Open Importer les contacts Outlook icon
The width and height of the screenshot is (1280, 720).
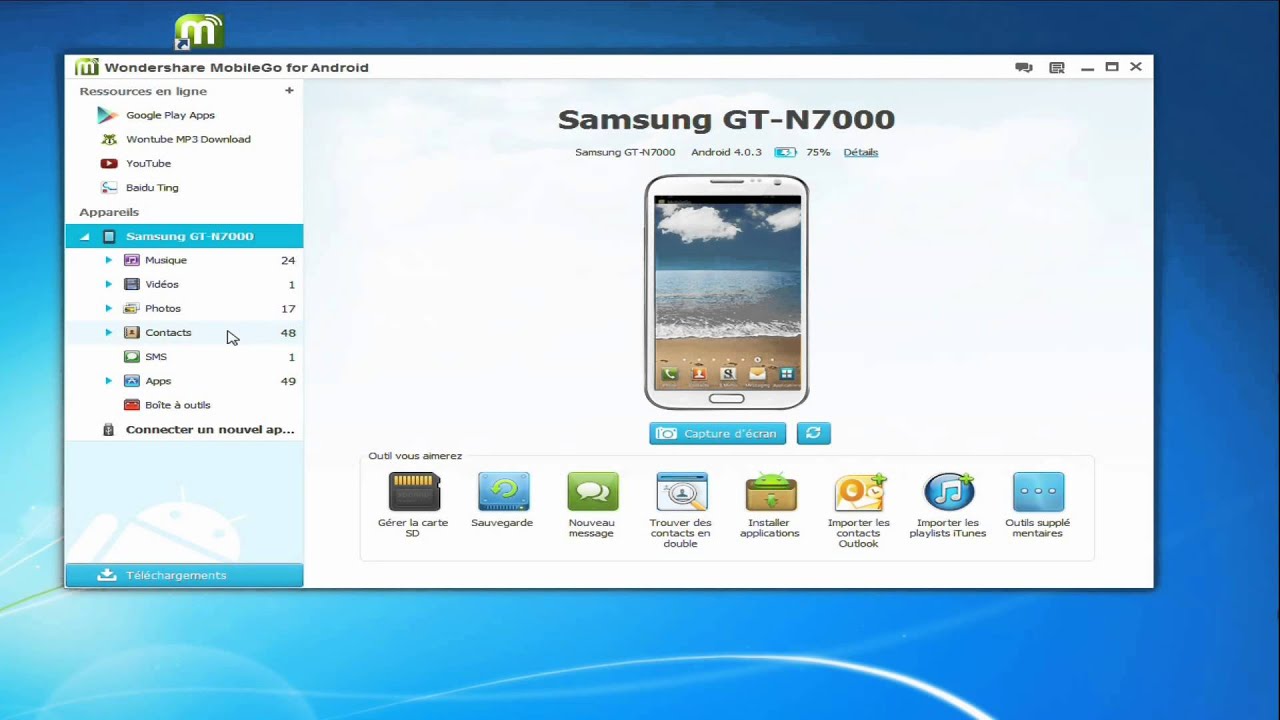860,492
